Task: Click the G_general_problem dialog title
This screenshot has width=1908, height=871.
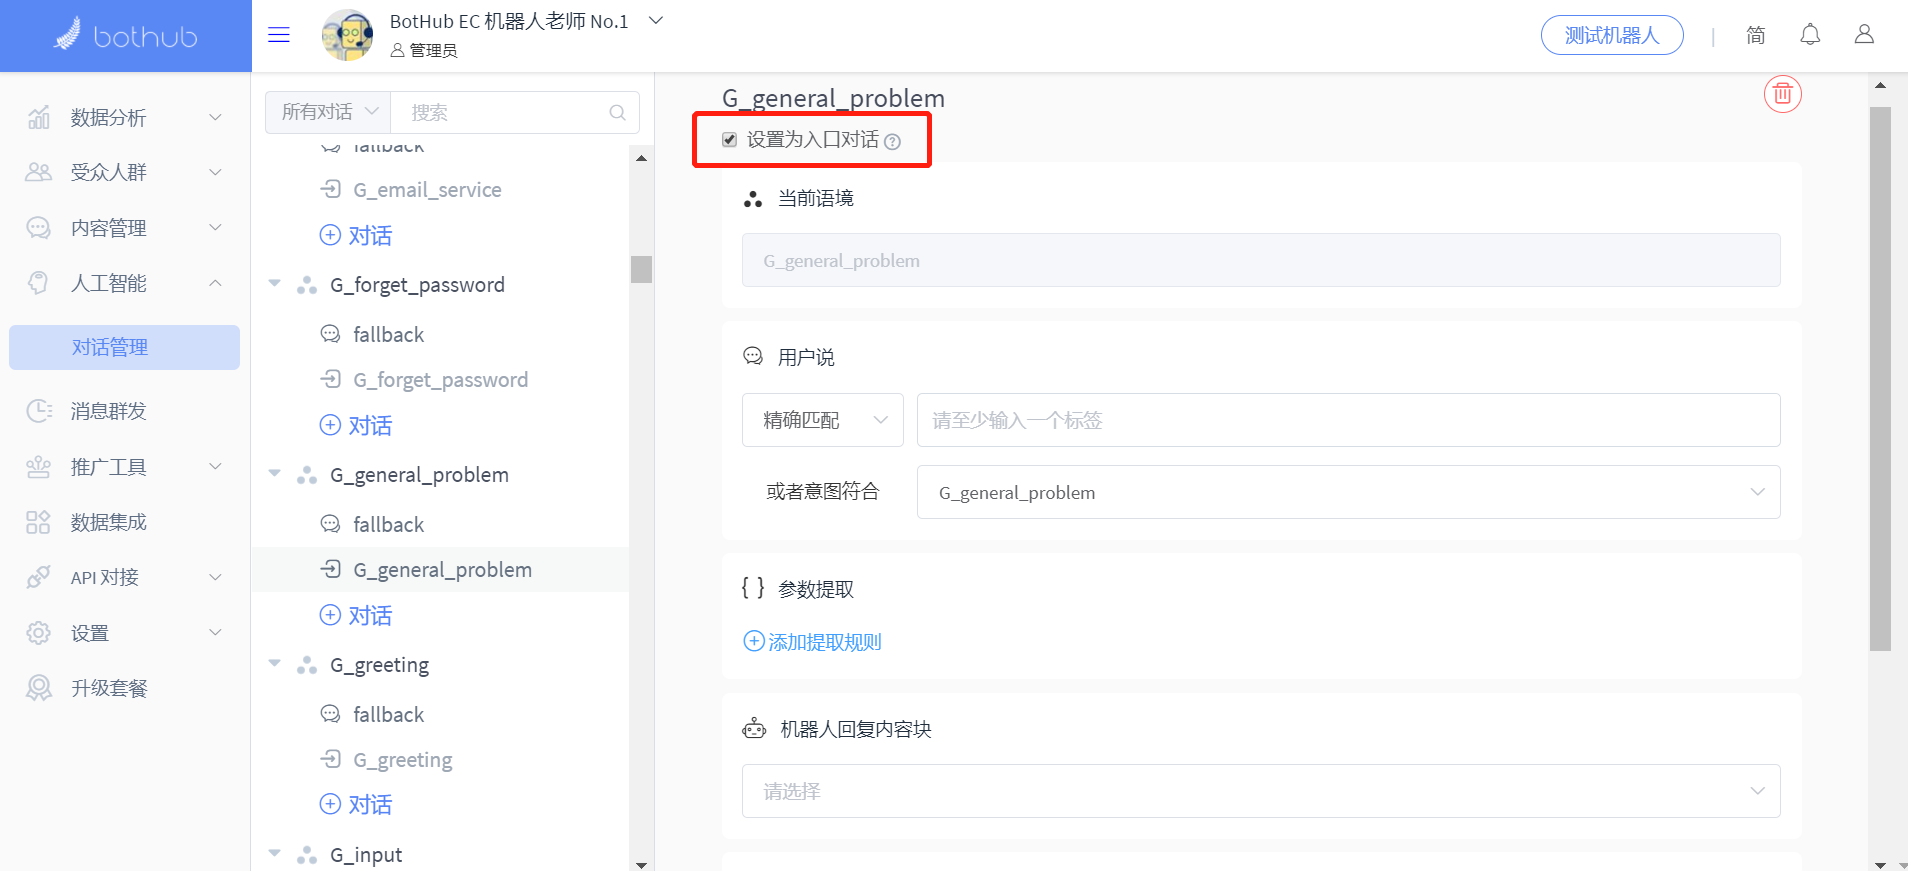Action: [834, 98]
